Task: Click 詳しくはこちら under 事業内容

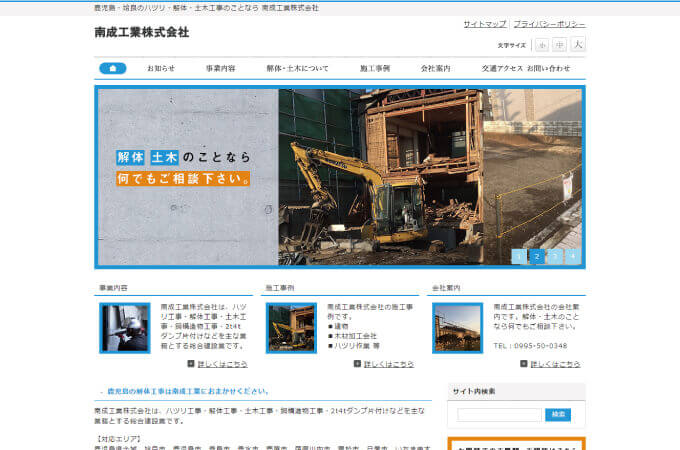Action: pos(222,364)
